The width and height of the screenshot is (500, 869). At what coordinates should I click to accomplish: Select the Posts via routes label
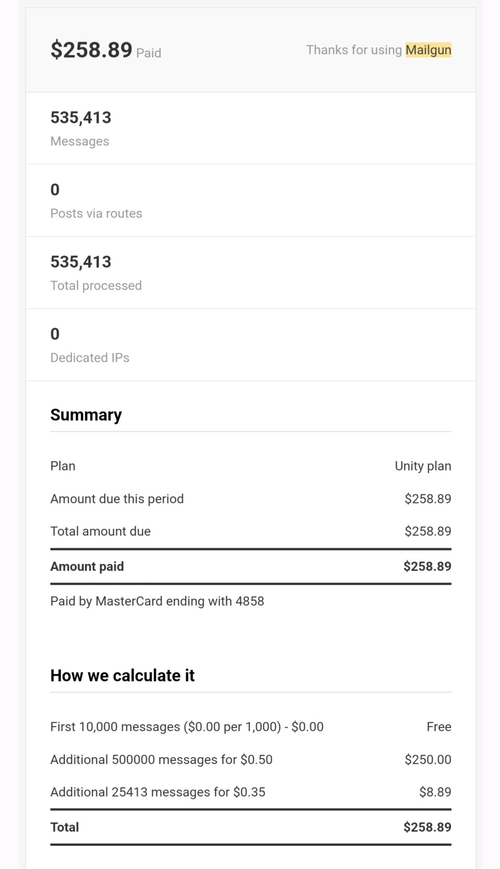[x=96, y=213]
